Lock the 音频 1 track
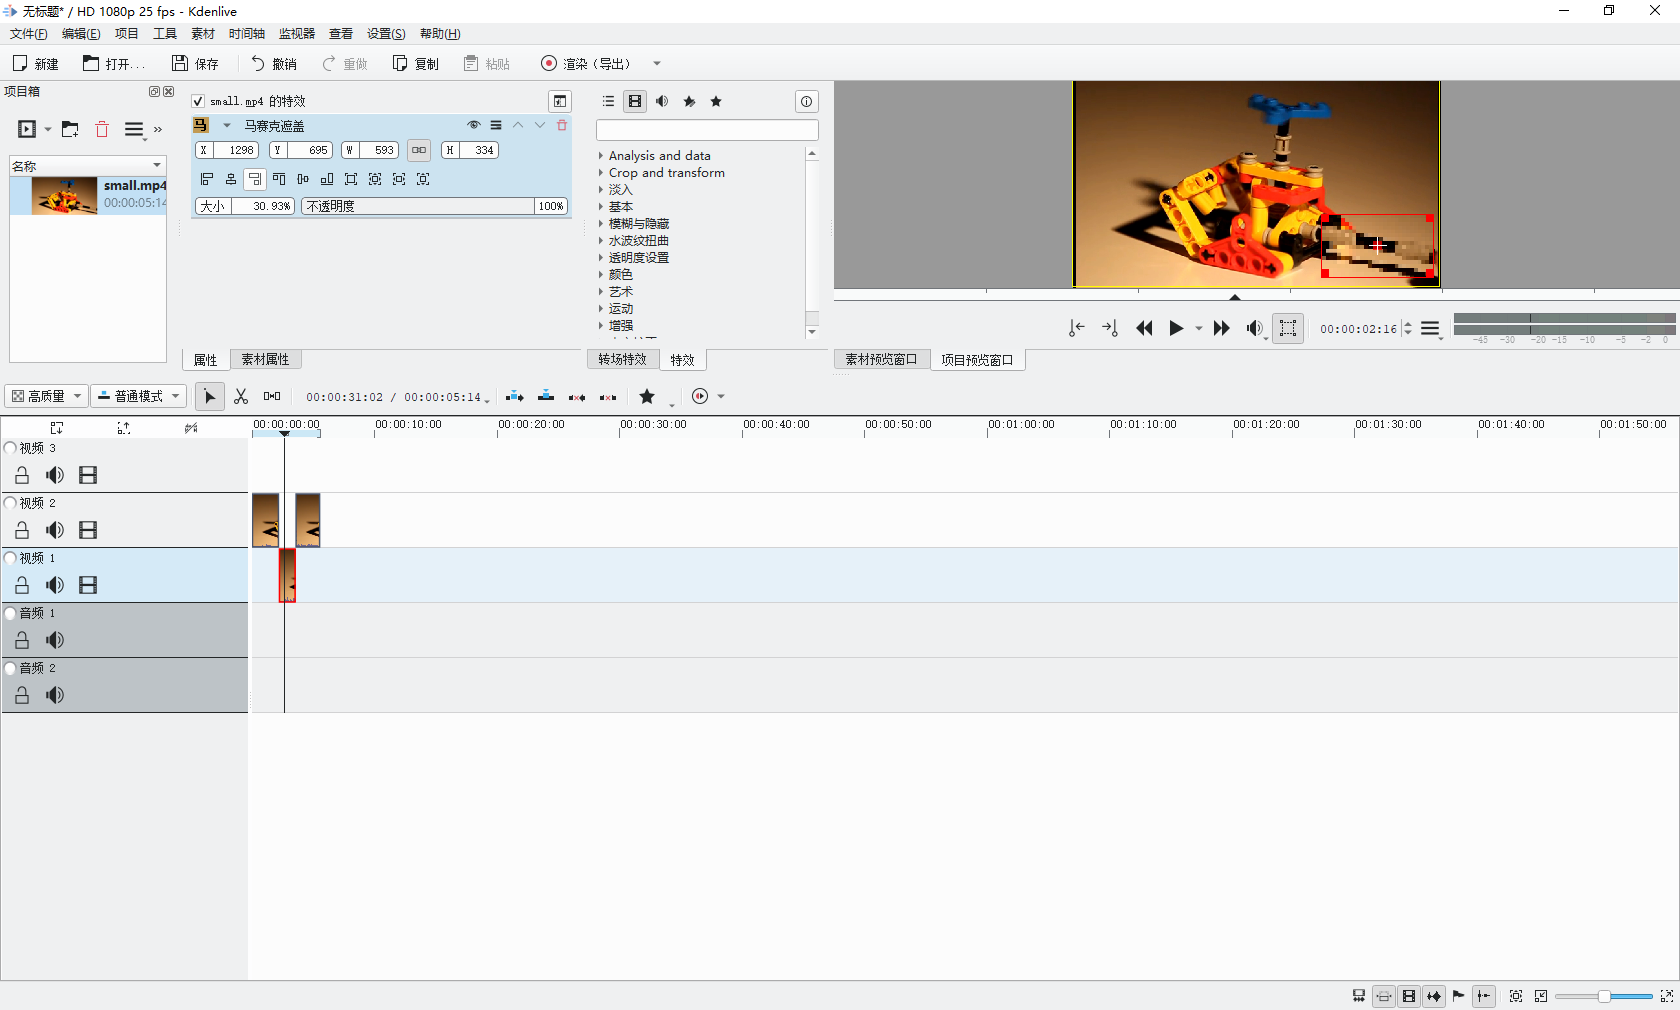1680x1010 pixels. click(22, 640)
